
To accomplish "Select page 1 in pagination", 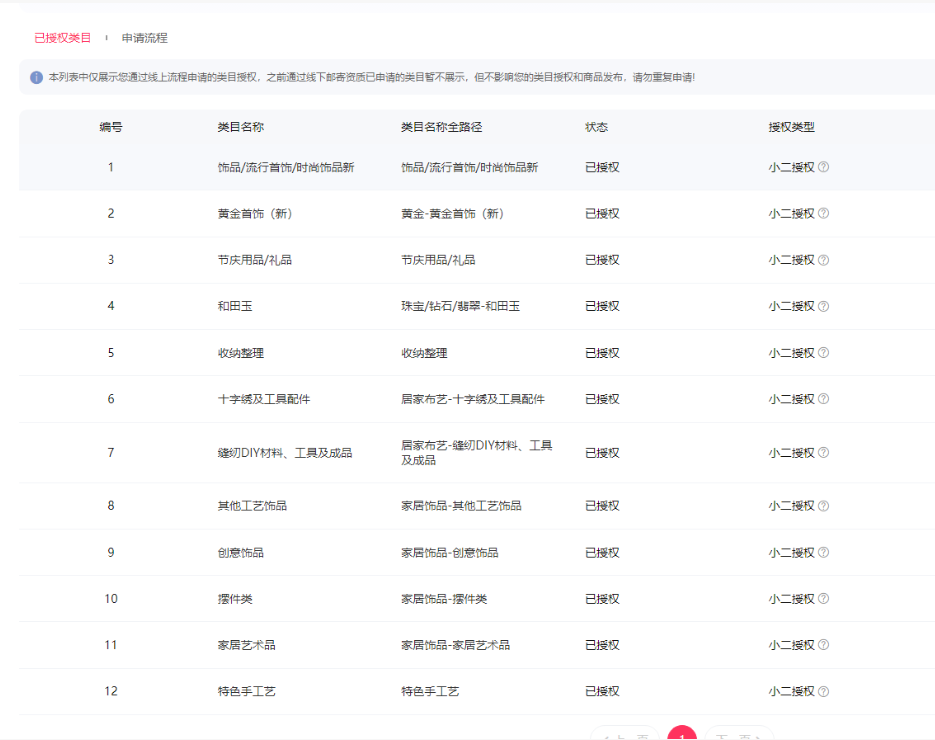I will coord(682,735).
